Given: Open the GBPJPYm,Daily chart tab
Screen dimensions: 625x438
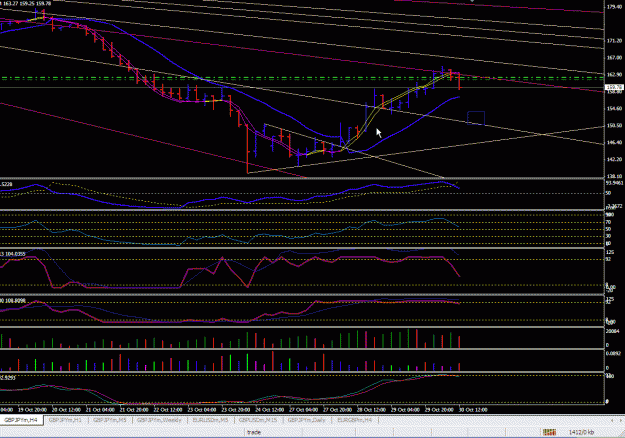Looking at the screenshot, I should tap(307, 420).
